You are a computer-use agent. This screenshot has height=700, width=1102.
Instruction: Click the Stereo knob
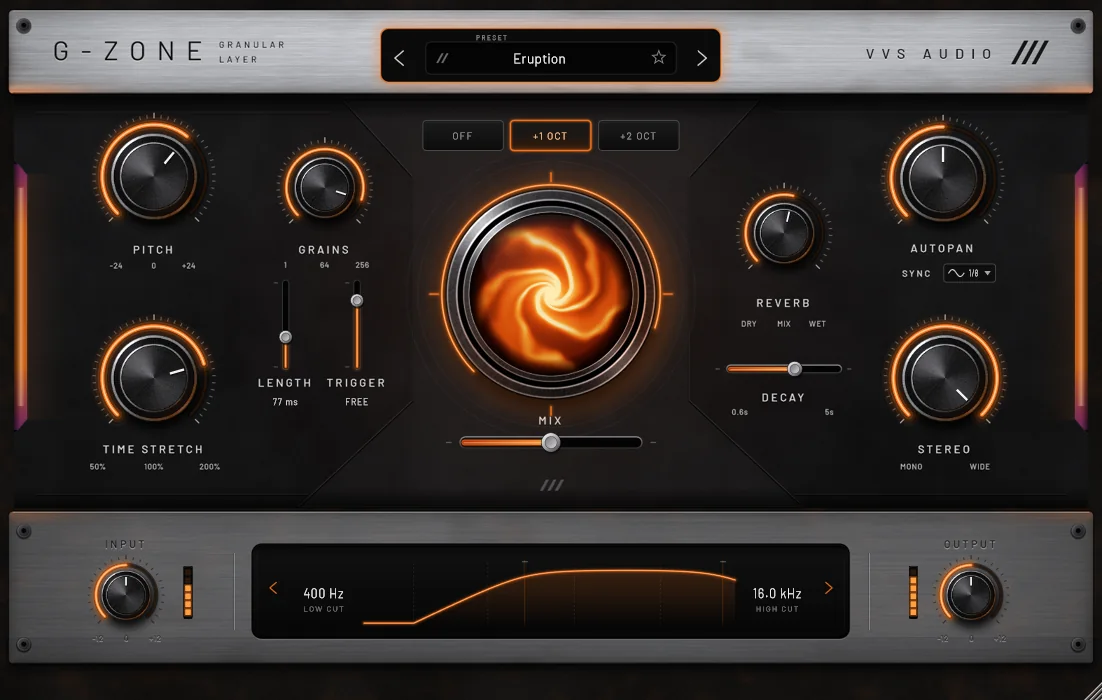click(x=945, y=378)
